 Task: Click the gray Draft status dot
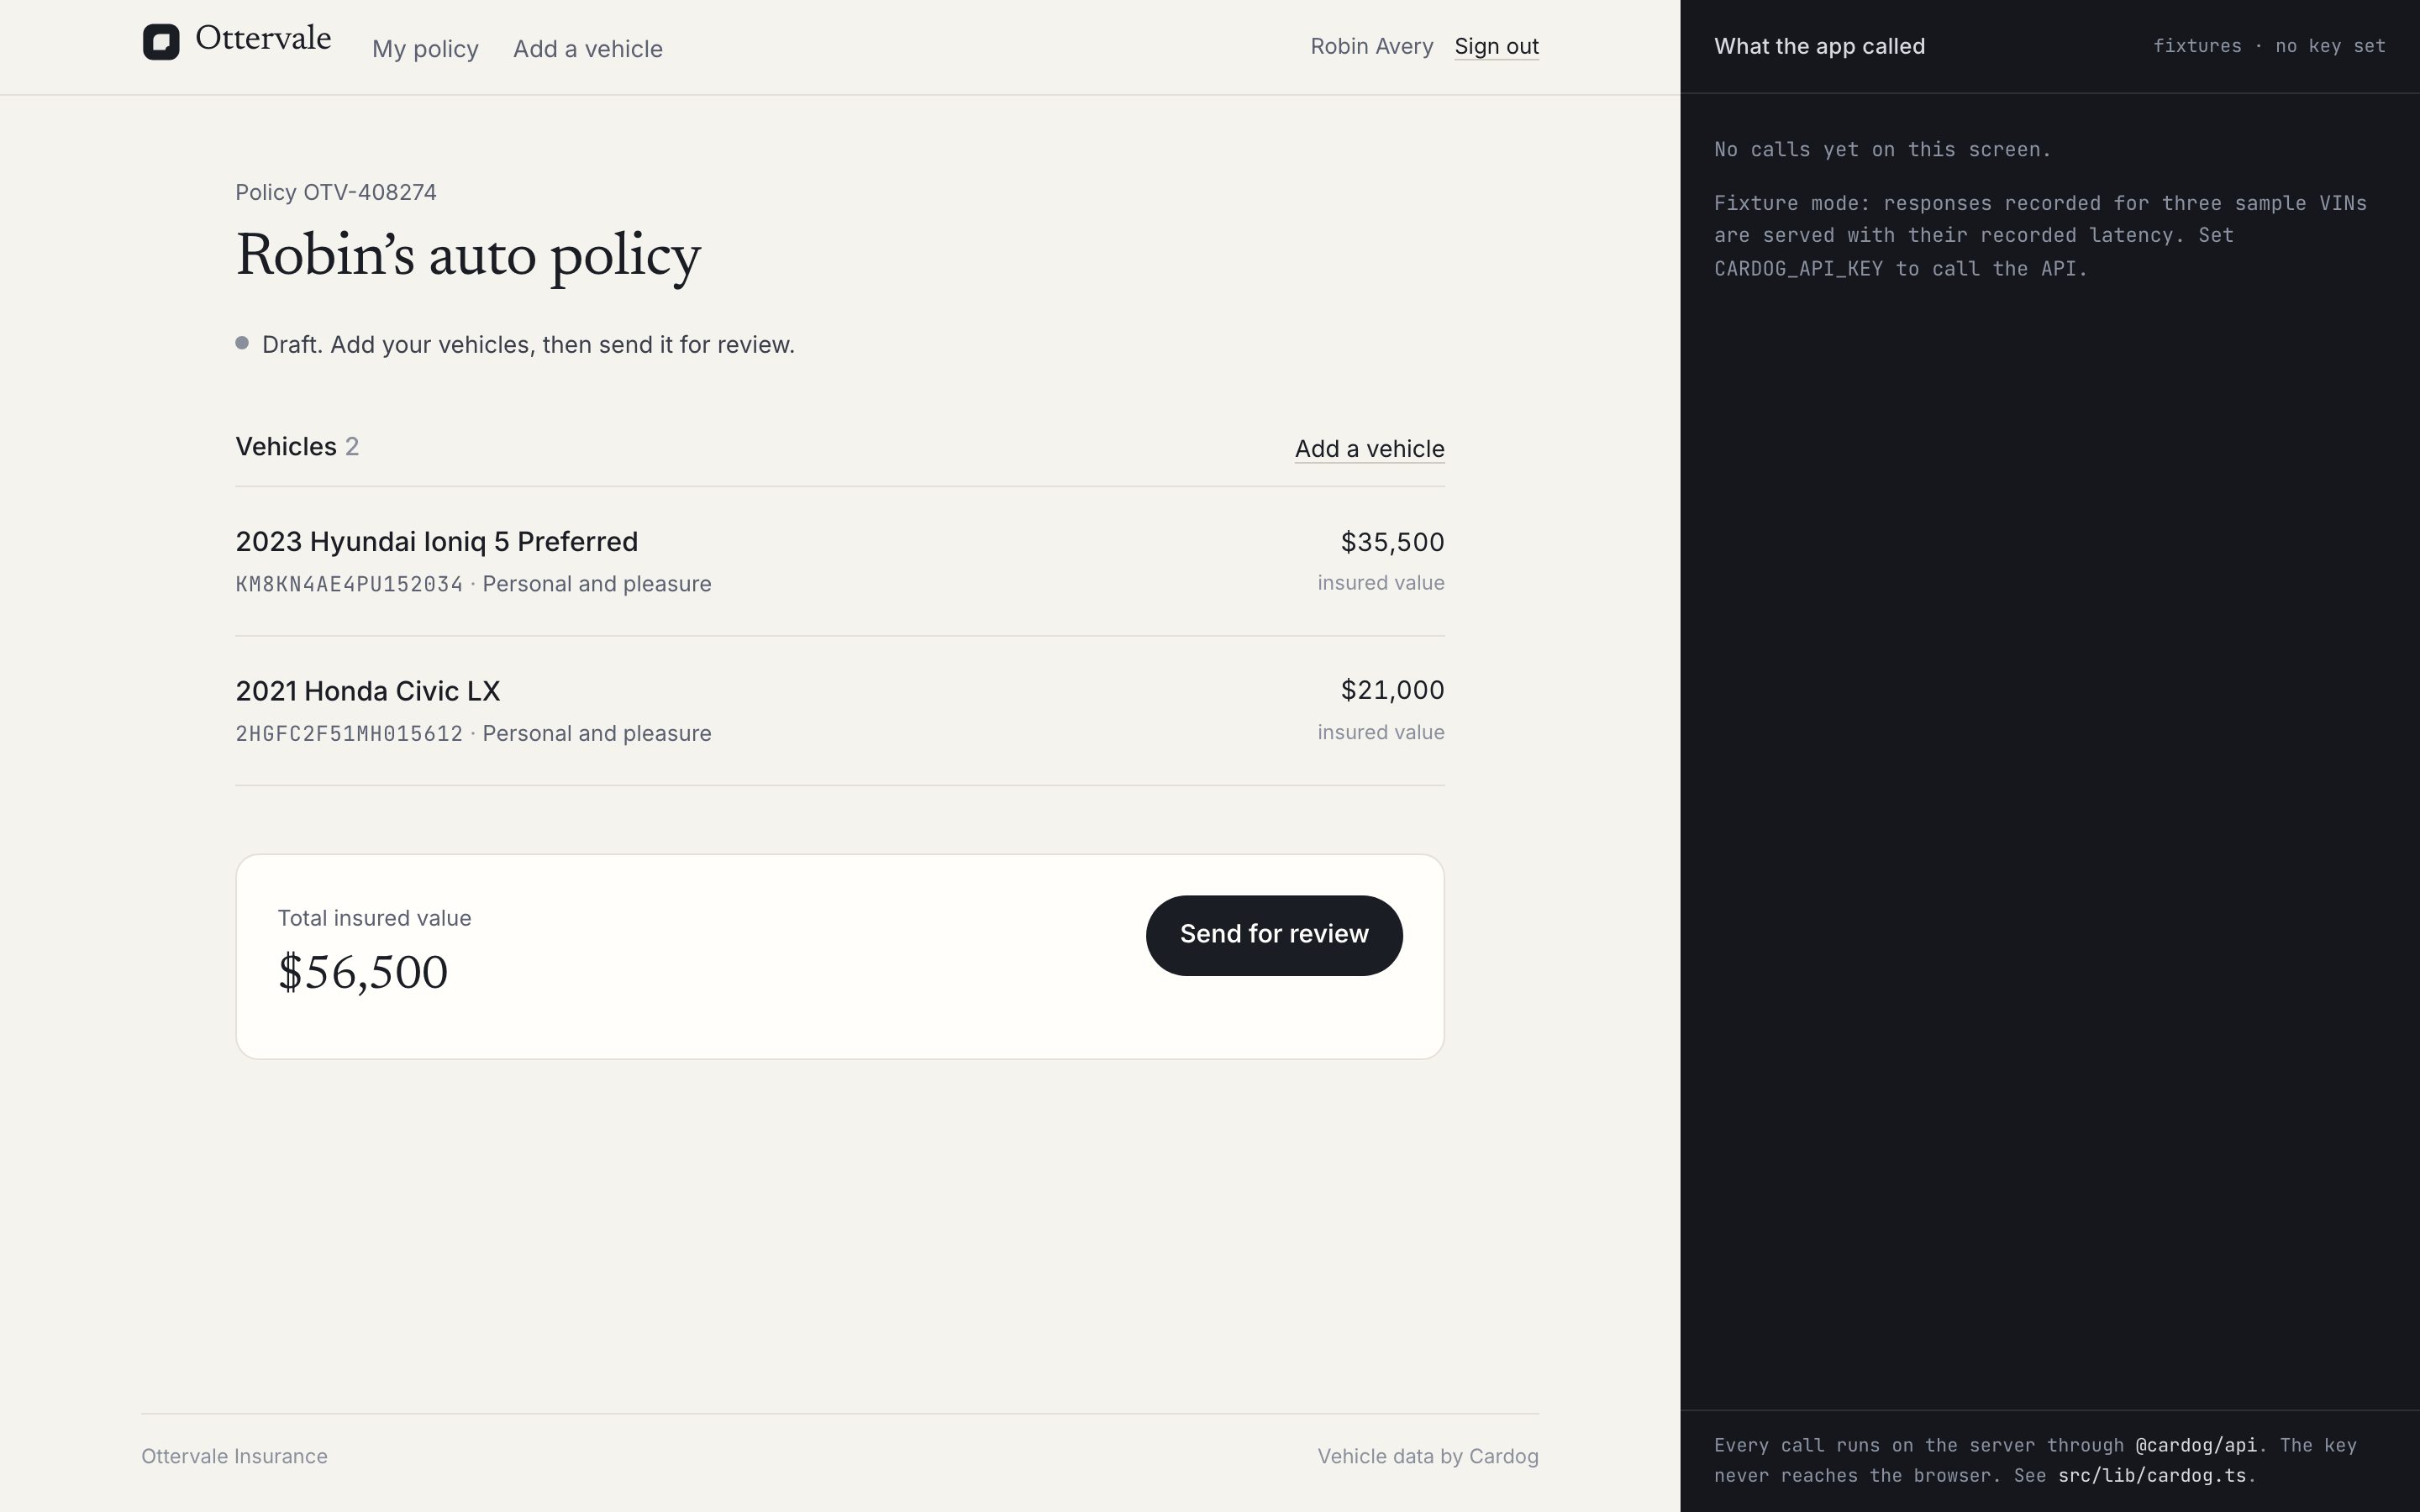[242, 343]
